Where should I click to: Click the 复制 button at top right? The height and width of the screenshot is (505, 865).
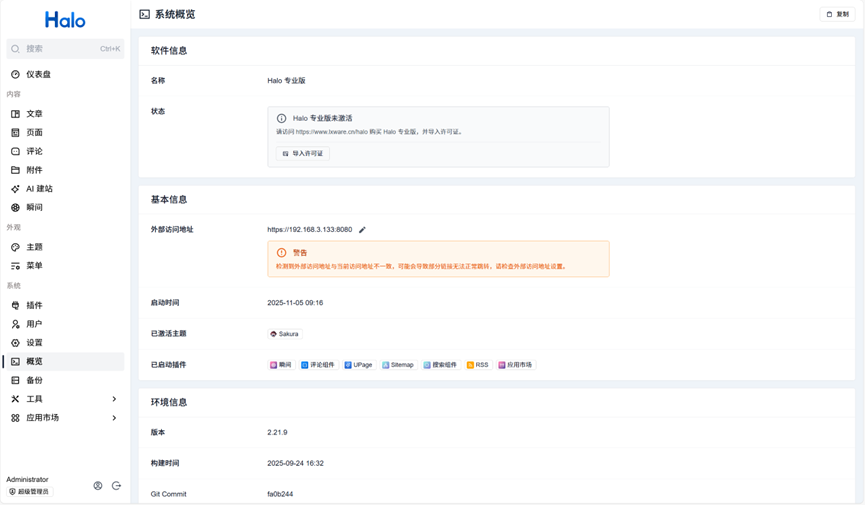point(838,15)
